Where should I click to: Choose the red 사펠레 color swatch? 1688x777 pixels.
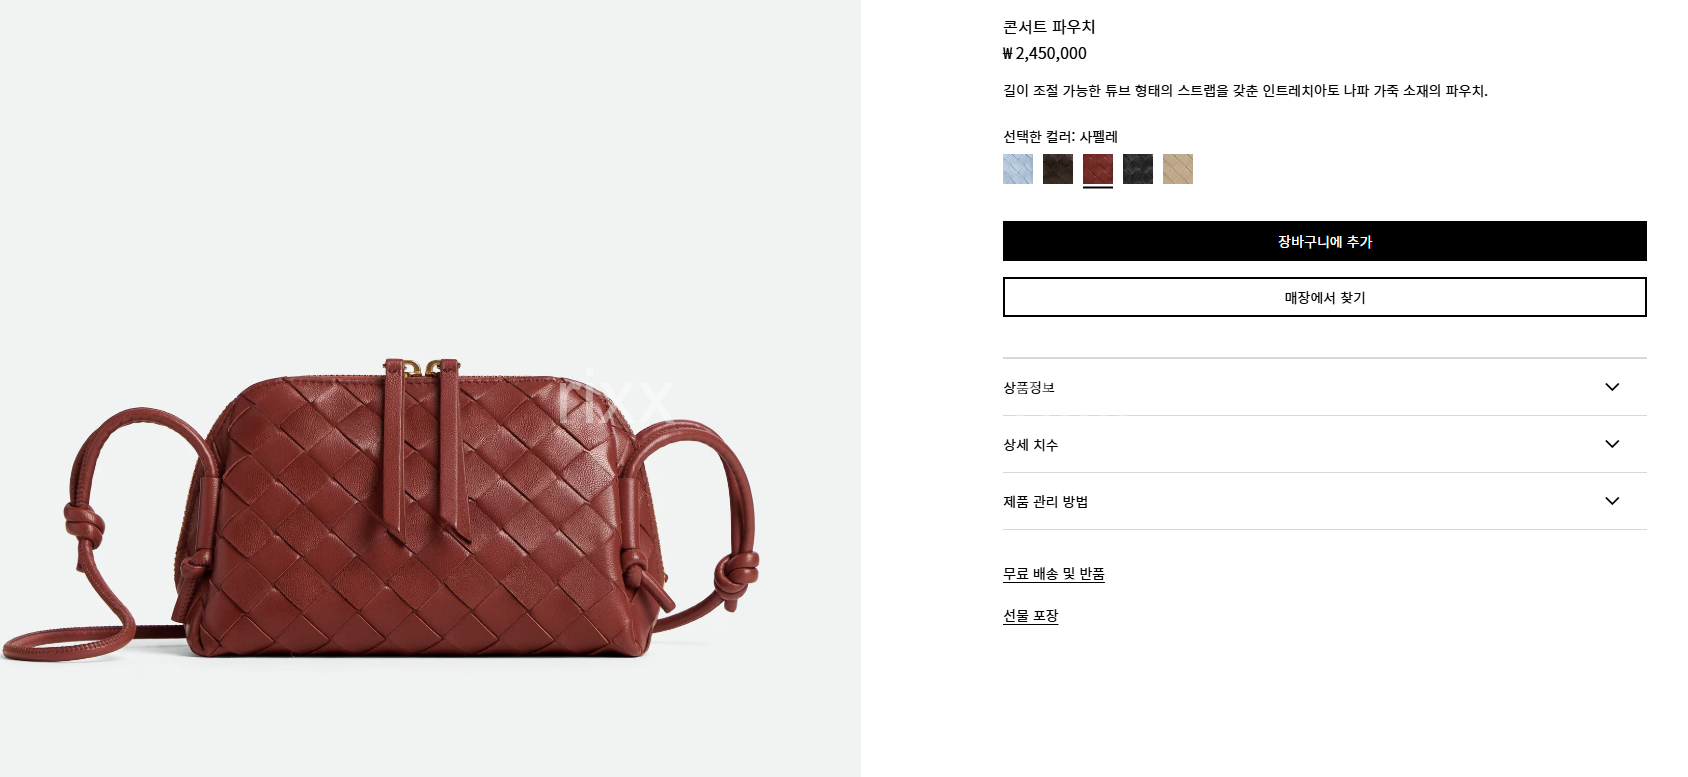click(x=1097, y=169)
